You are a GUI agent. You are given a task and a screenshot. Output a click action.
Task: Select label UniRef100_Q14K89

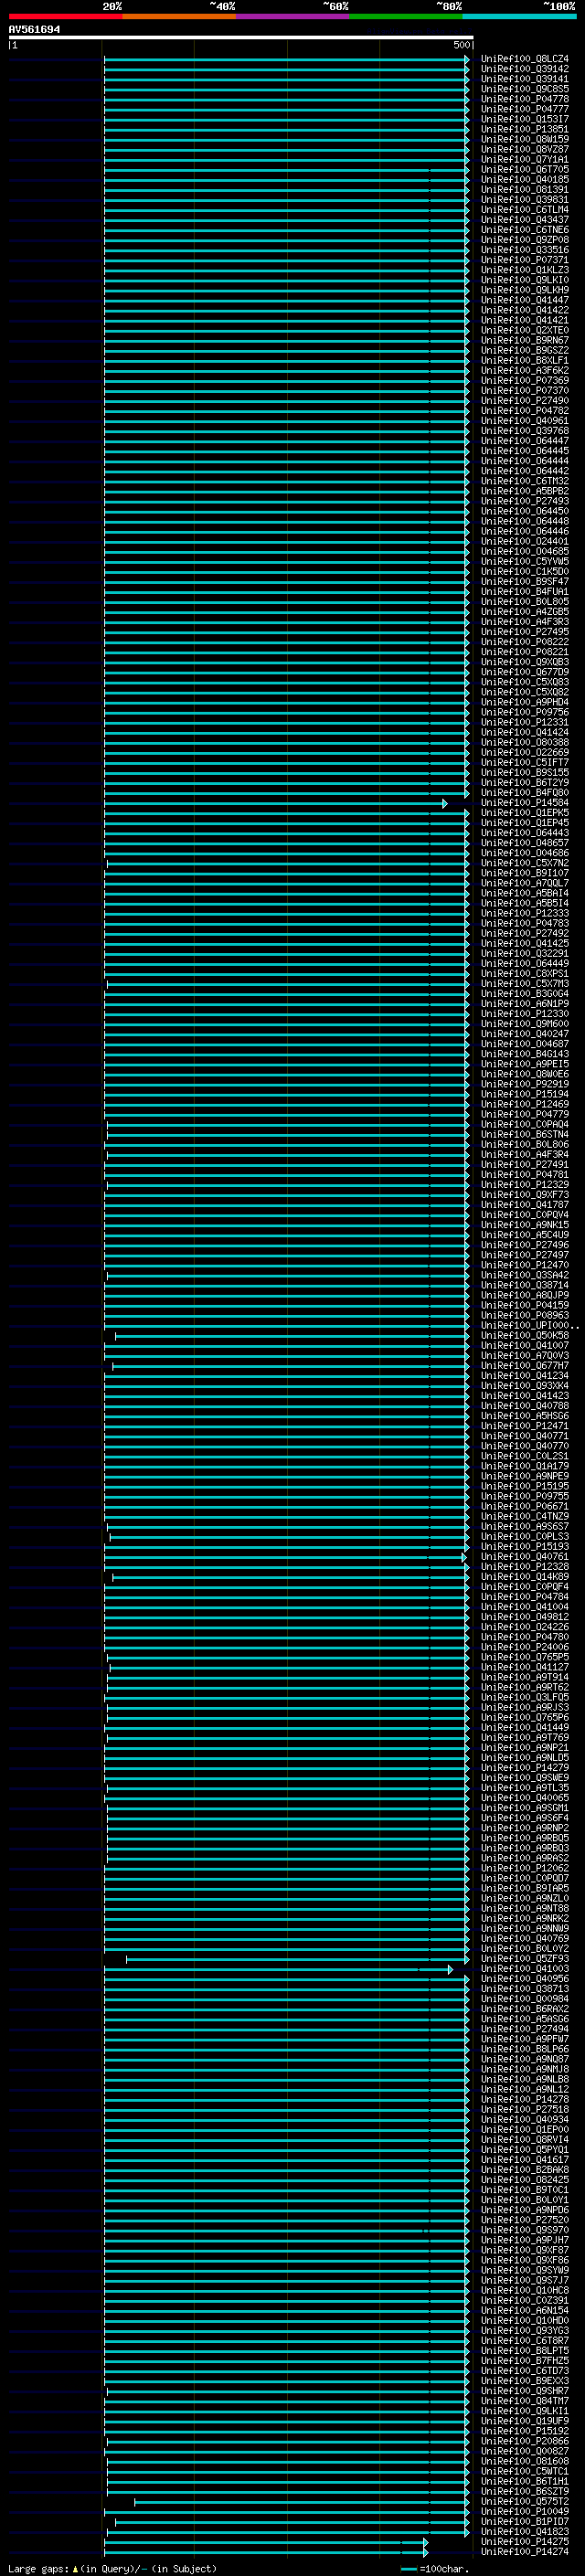click(524, 1576)
